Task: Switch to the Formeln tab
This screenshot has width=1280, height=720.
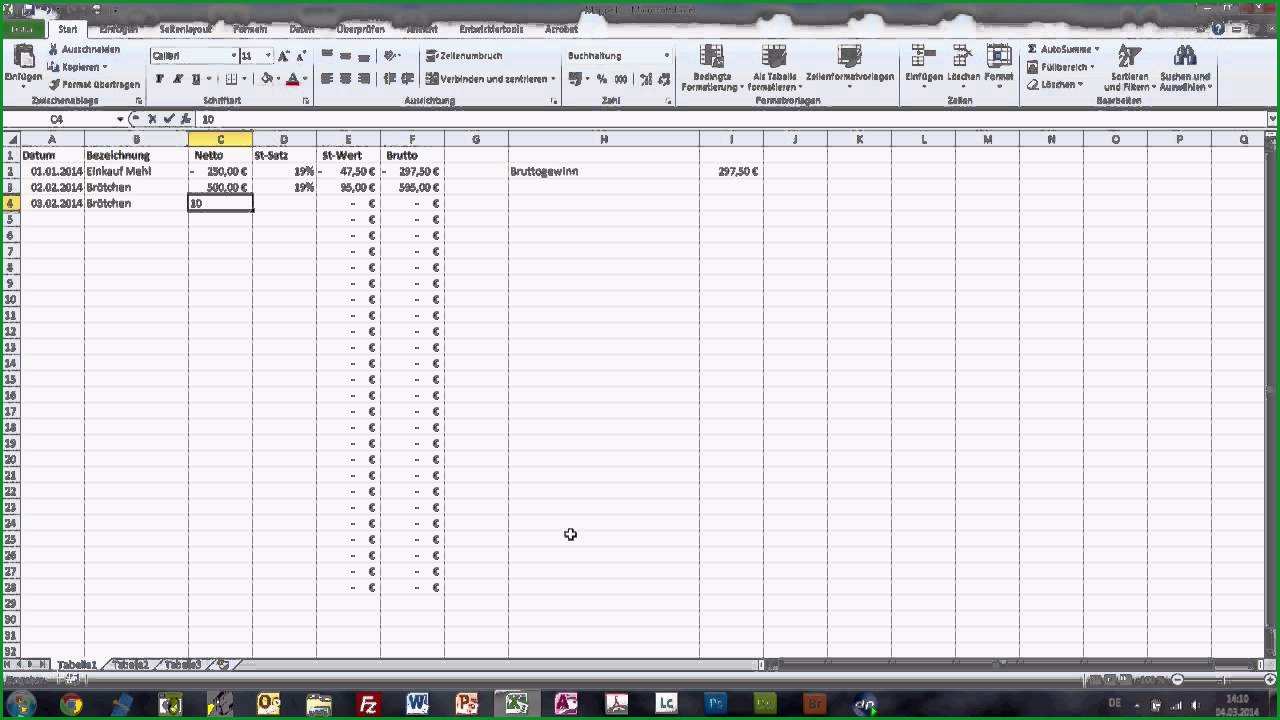Action: [x=250, y=29]
